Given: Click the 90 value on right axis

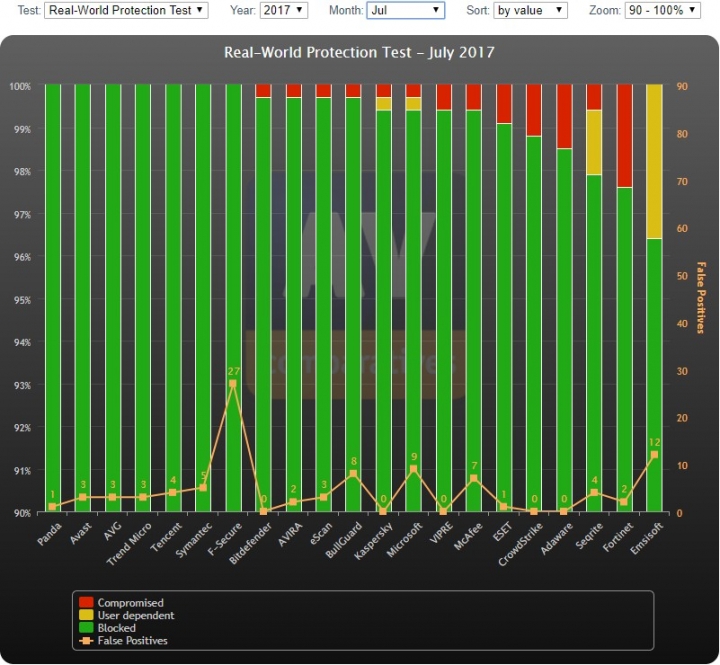Looking at the screenshot, I should pyautogui.click(x=682, y=86).
